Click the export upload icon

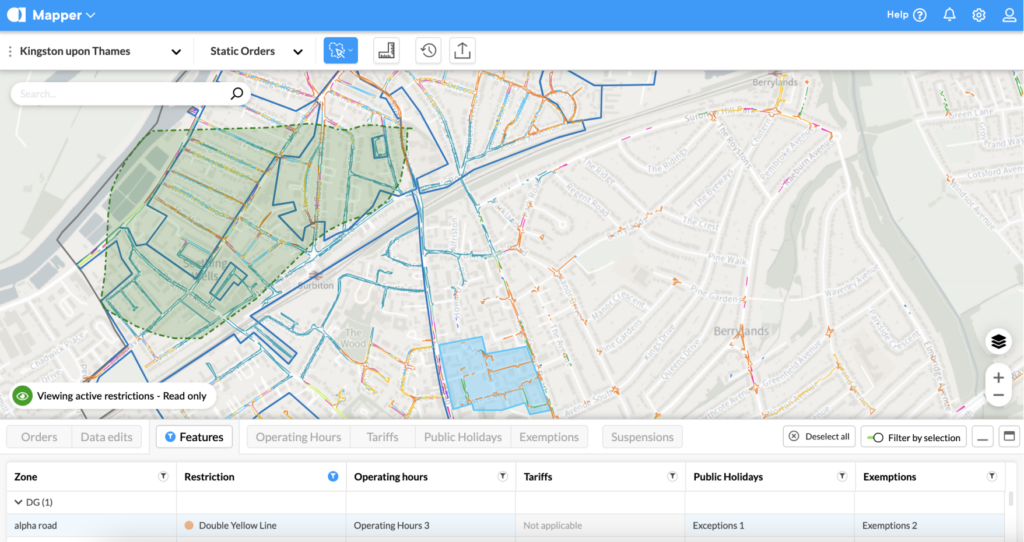point(461,51)
